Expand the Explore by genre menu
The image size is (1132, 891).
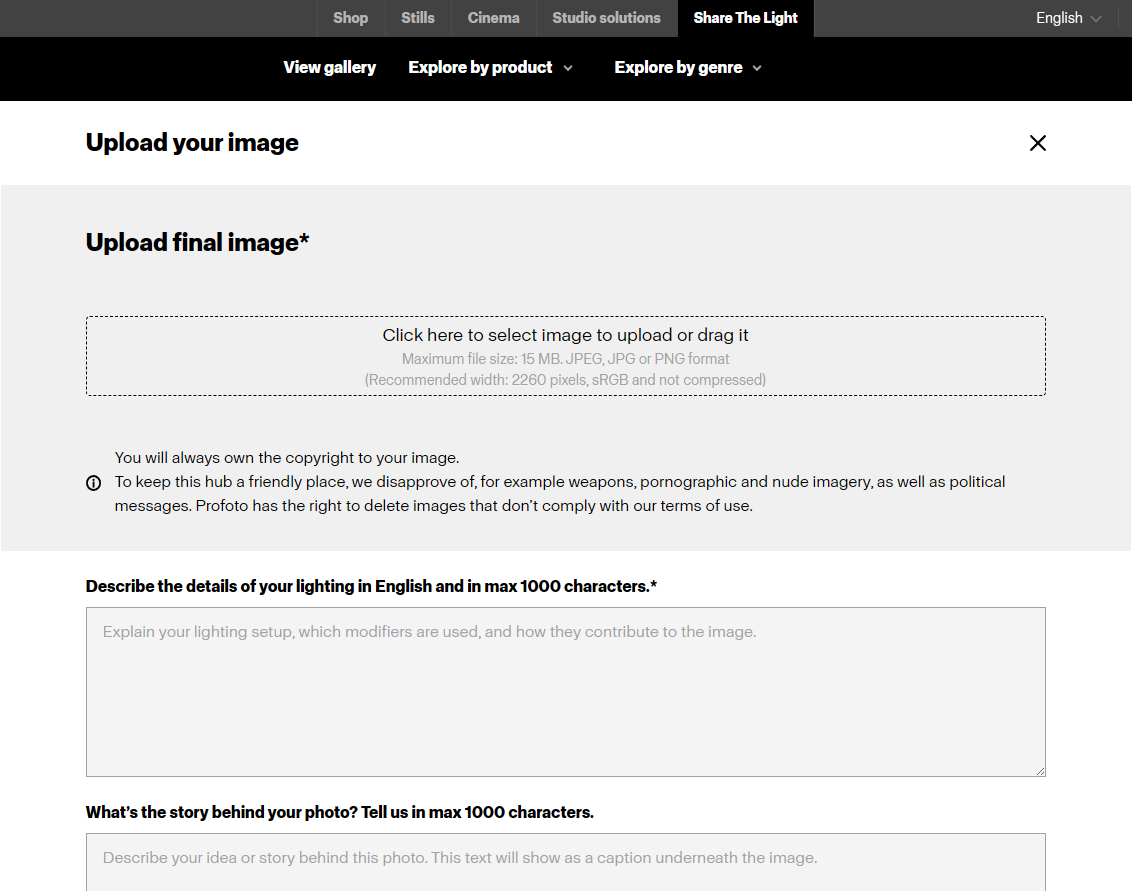(x=678, y=68)
